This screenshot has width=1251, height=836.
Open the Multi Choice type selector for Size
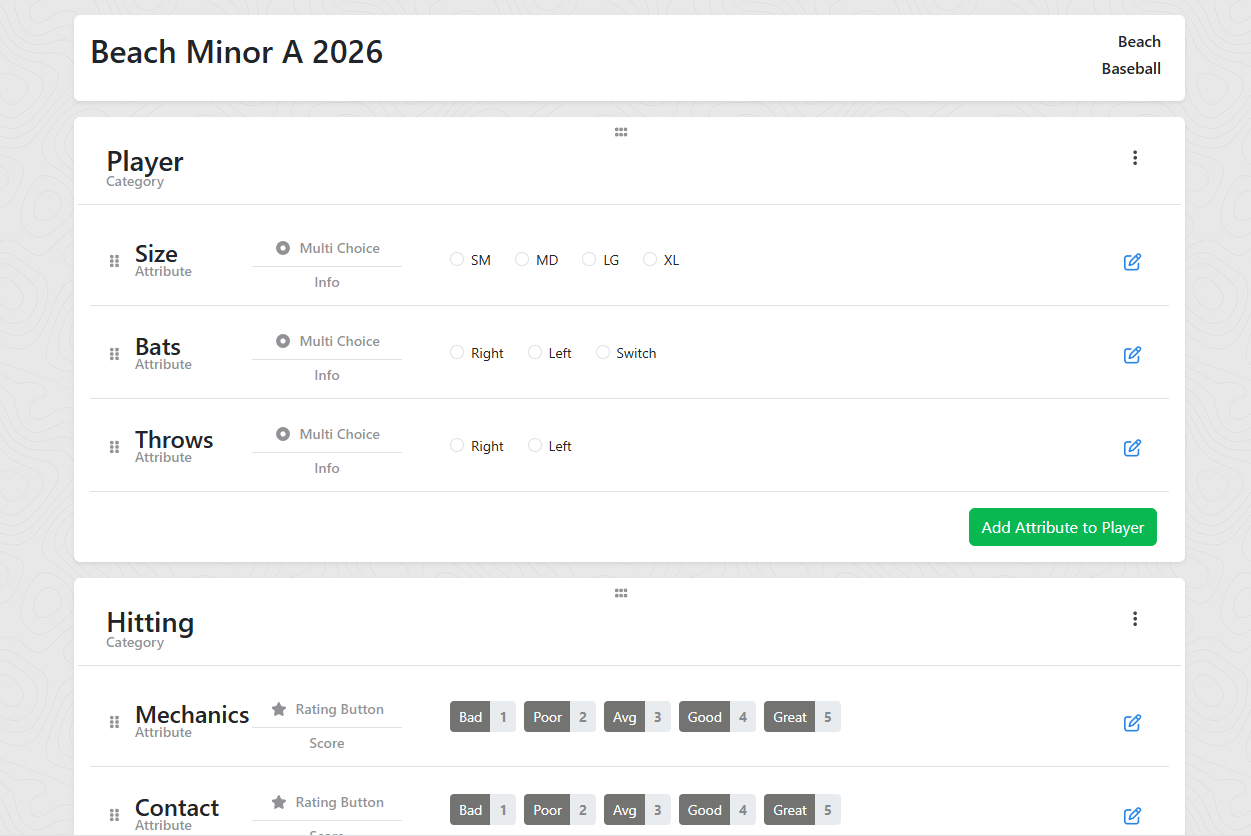pyautogui.click(x=327, y=247)
